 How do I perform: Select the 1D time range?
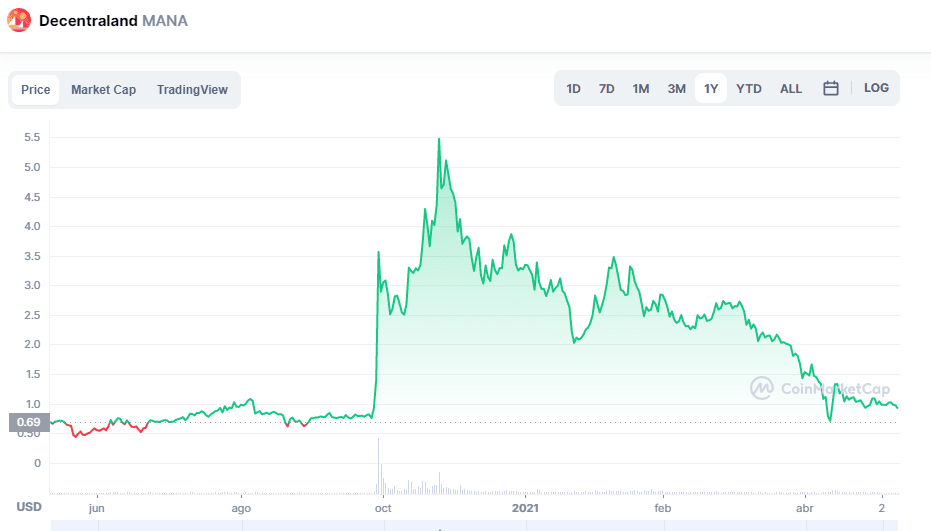point(573,88)
